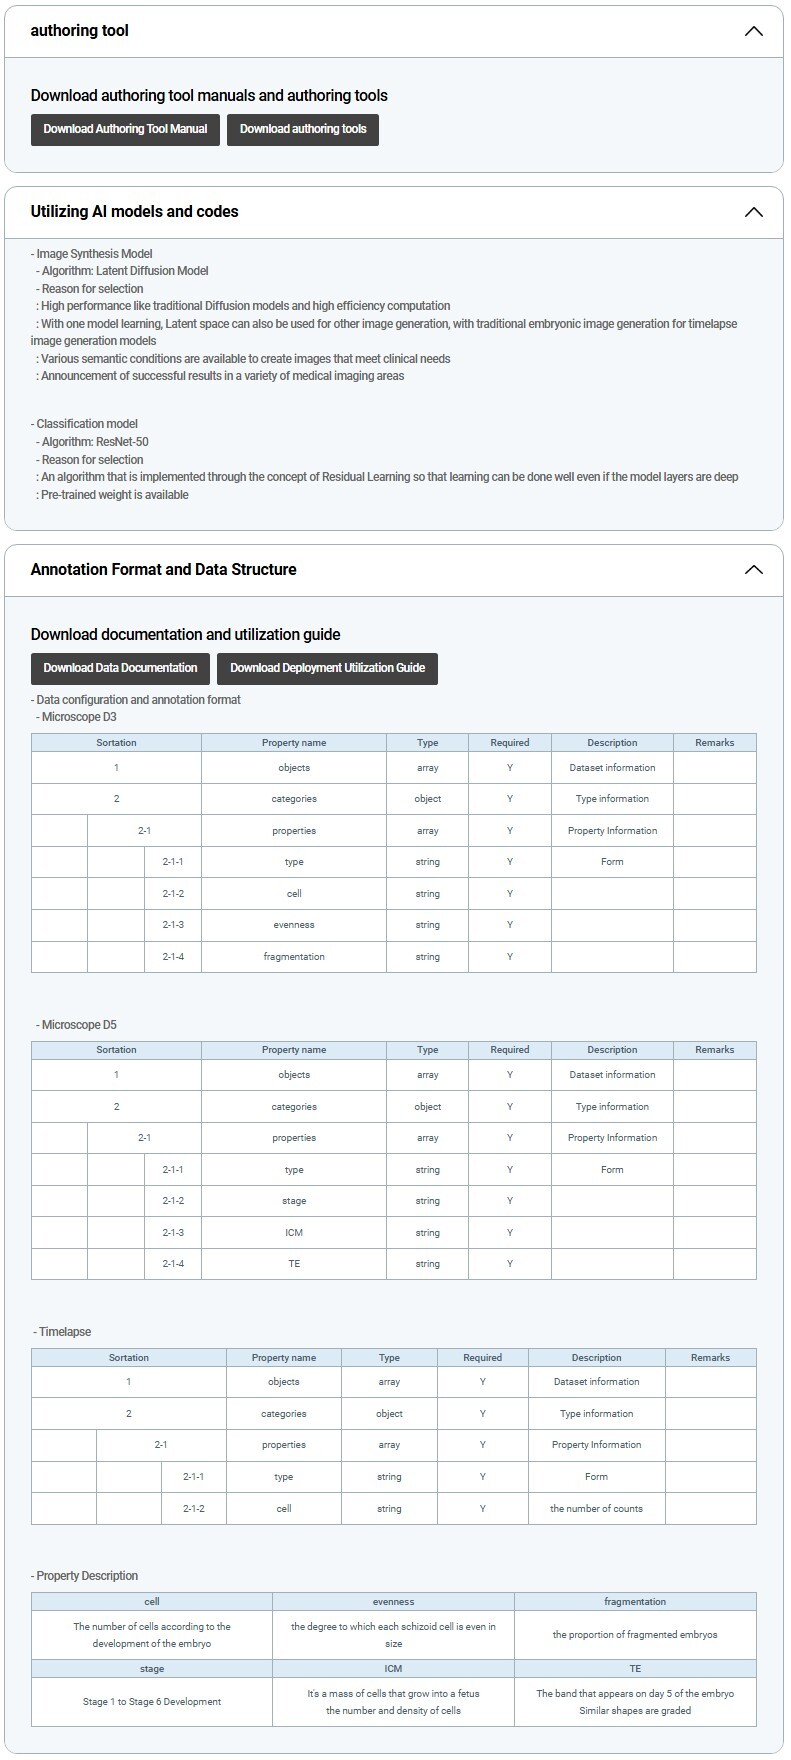
Task: Click 'Annotation Format and Data Structure' heading text
Action: tap(164, 570)
